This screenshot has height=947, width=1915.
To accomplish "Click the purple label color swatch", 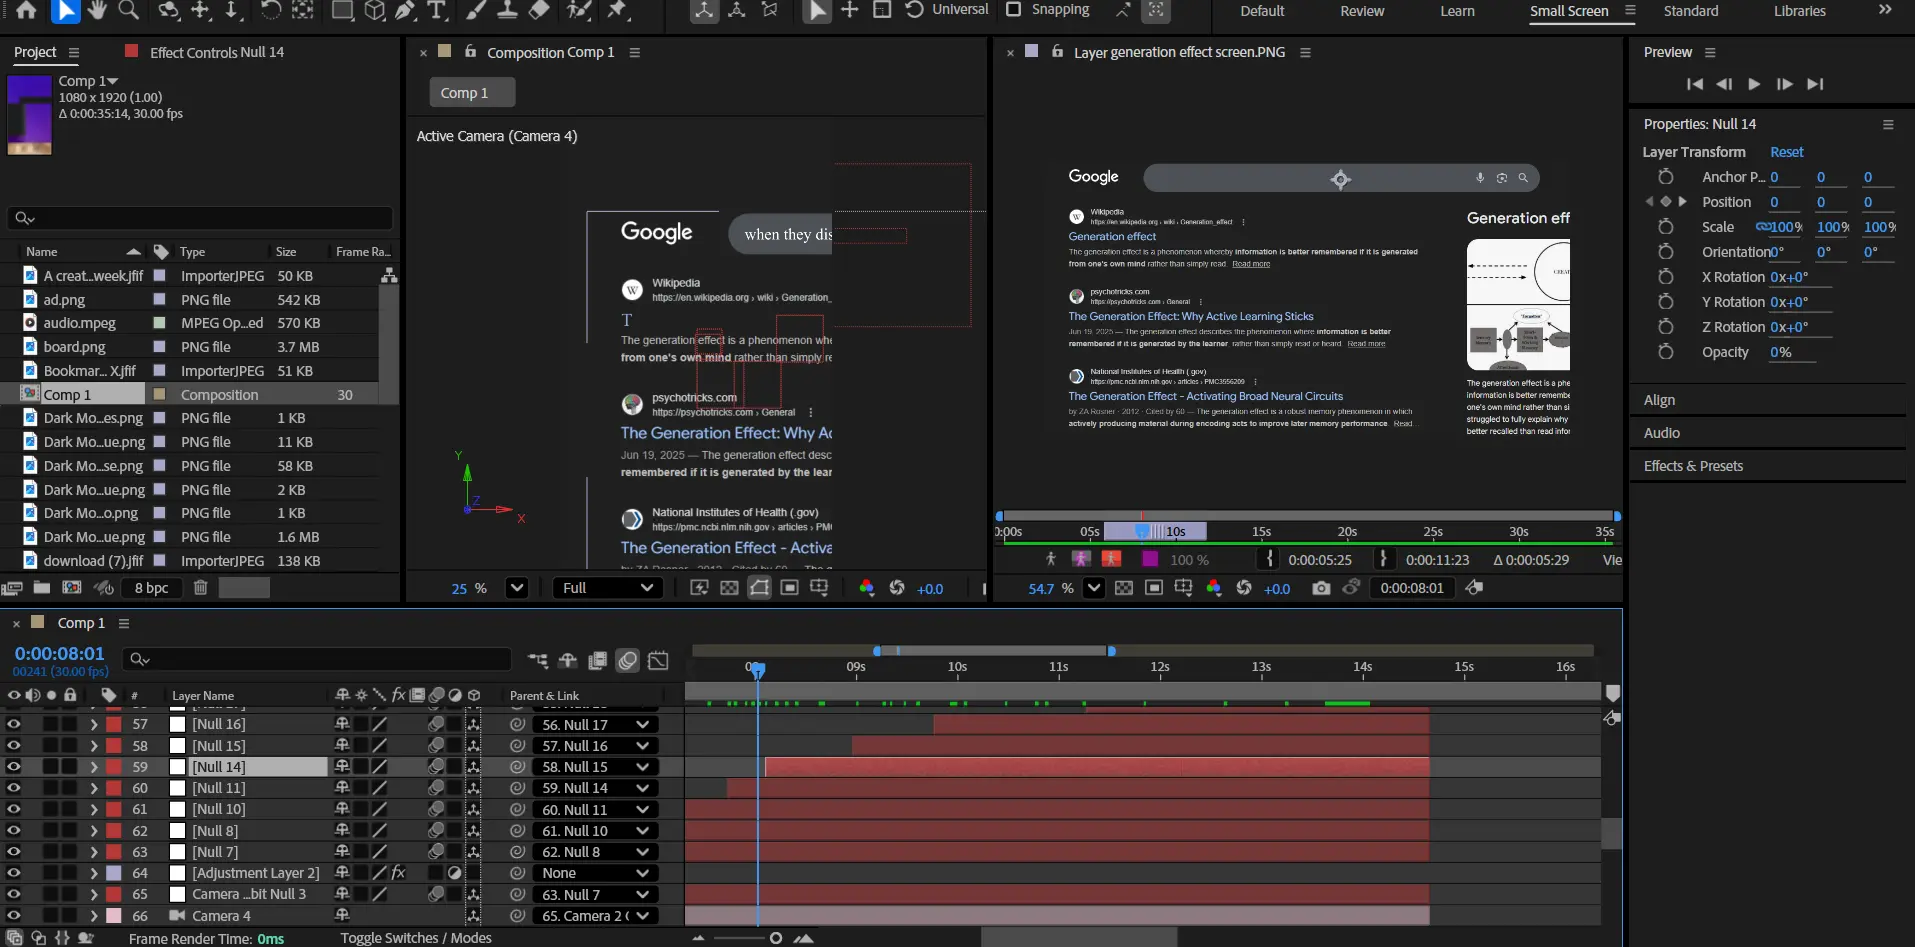I will pos(1150,560).
